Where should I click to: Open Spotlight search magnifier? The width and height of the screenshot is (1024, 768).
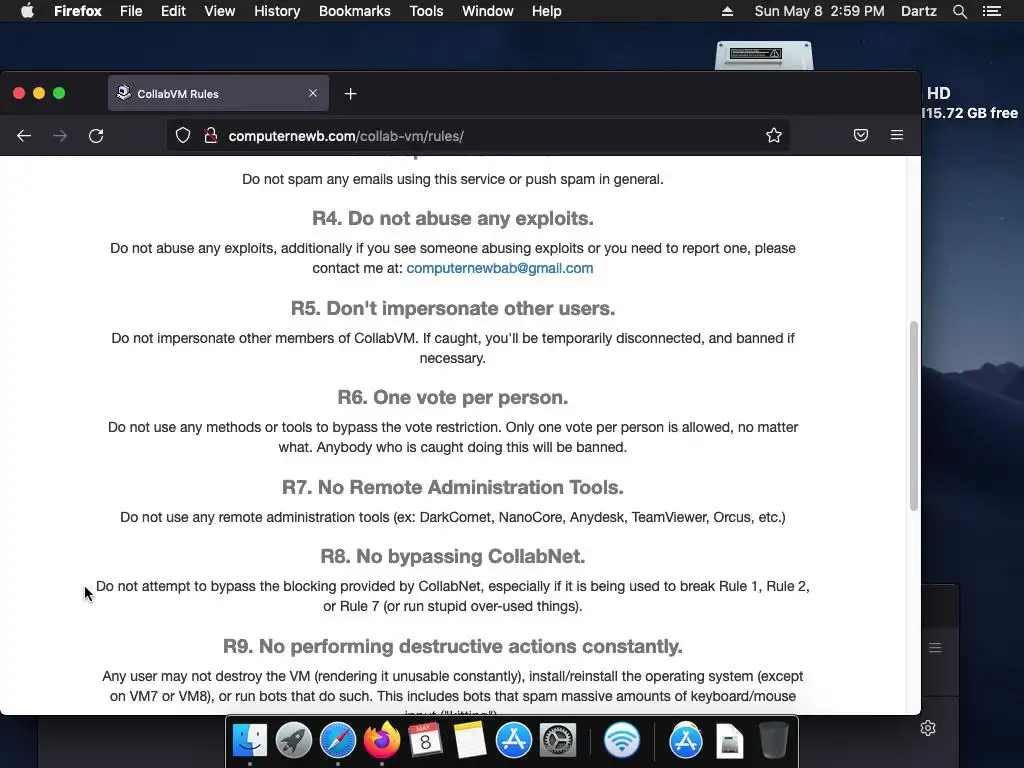(x=960, y=11)
